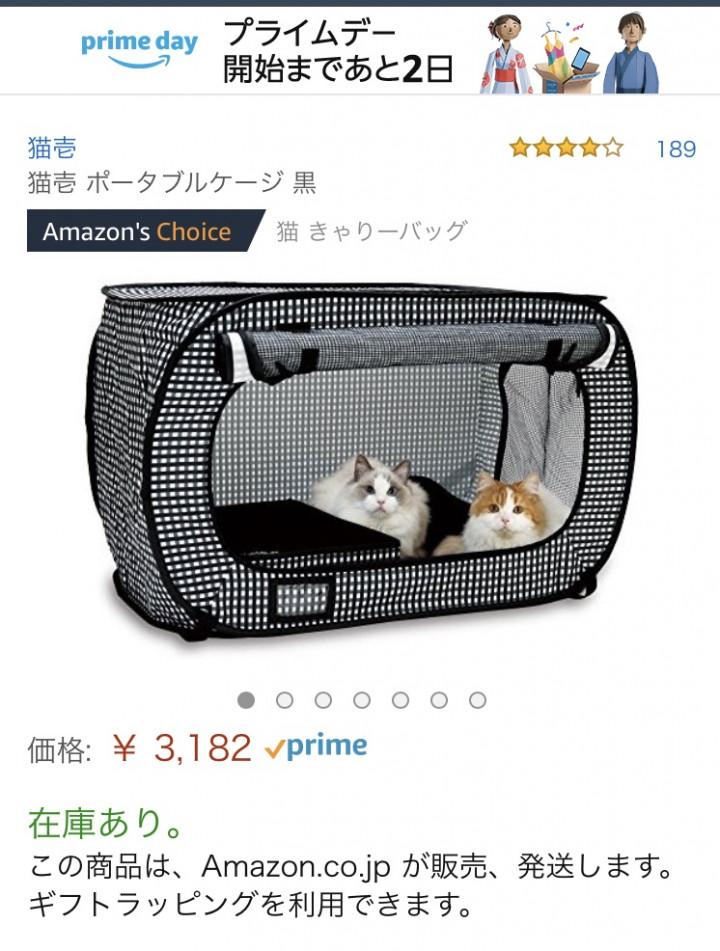
Task: Select the second image carousel dot
Action: [x=284, y=701]
